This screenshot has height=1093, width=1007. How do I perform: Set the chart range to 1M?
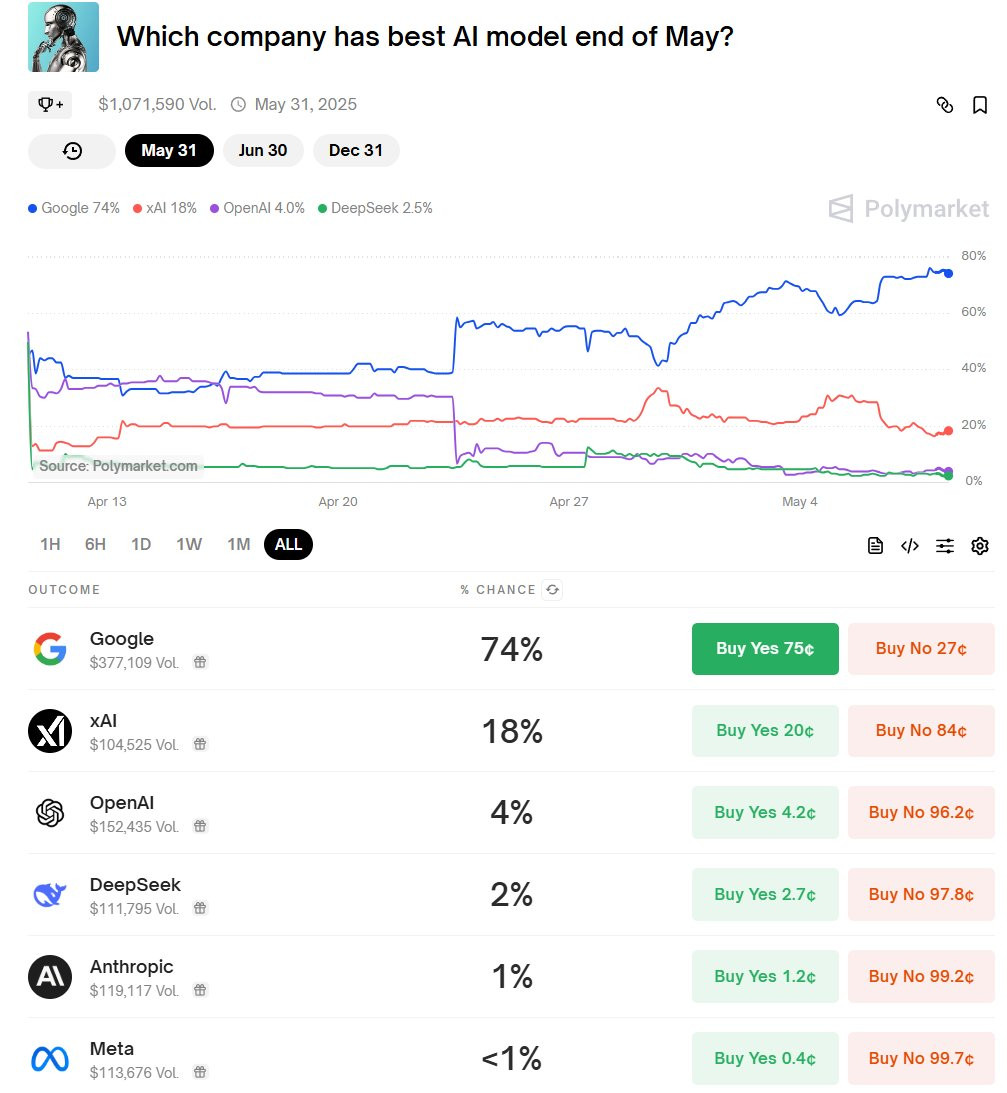click(238, 545)
